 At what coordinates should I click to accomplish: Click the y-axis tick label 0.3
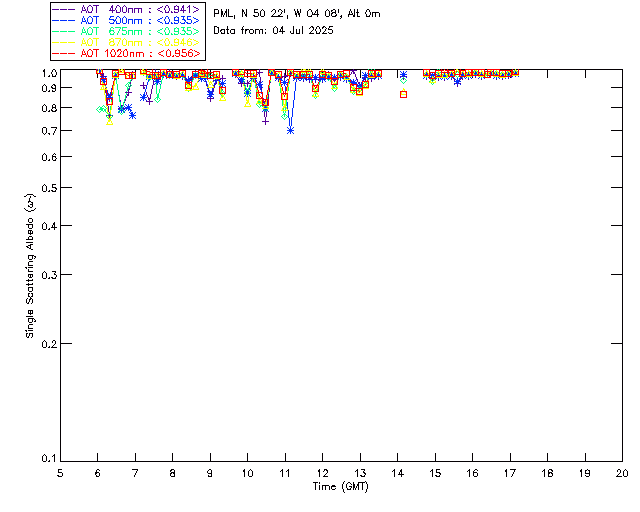pyautogui.click(x=46, y=275)
